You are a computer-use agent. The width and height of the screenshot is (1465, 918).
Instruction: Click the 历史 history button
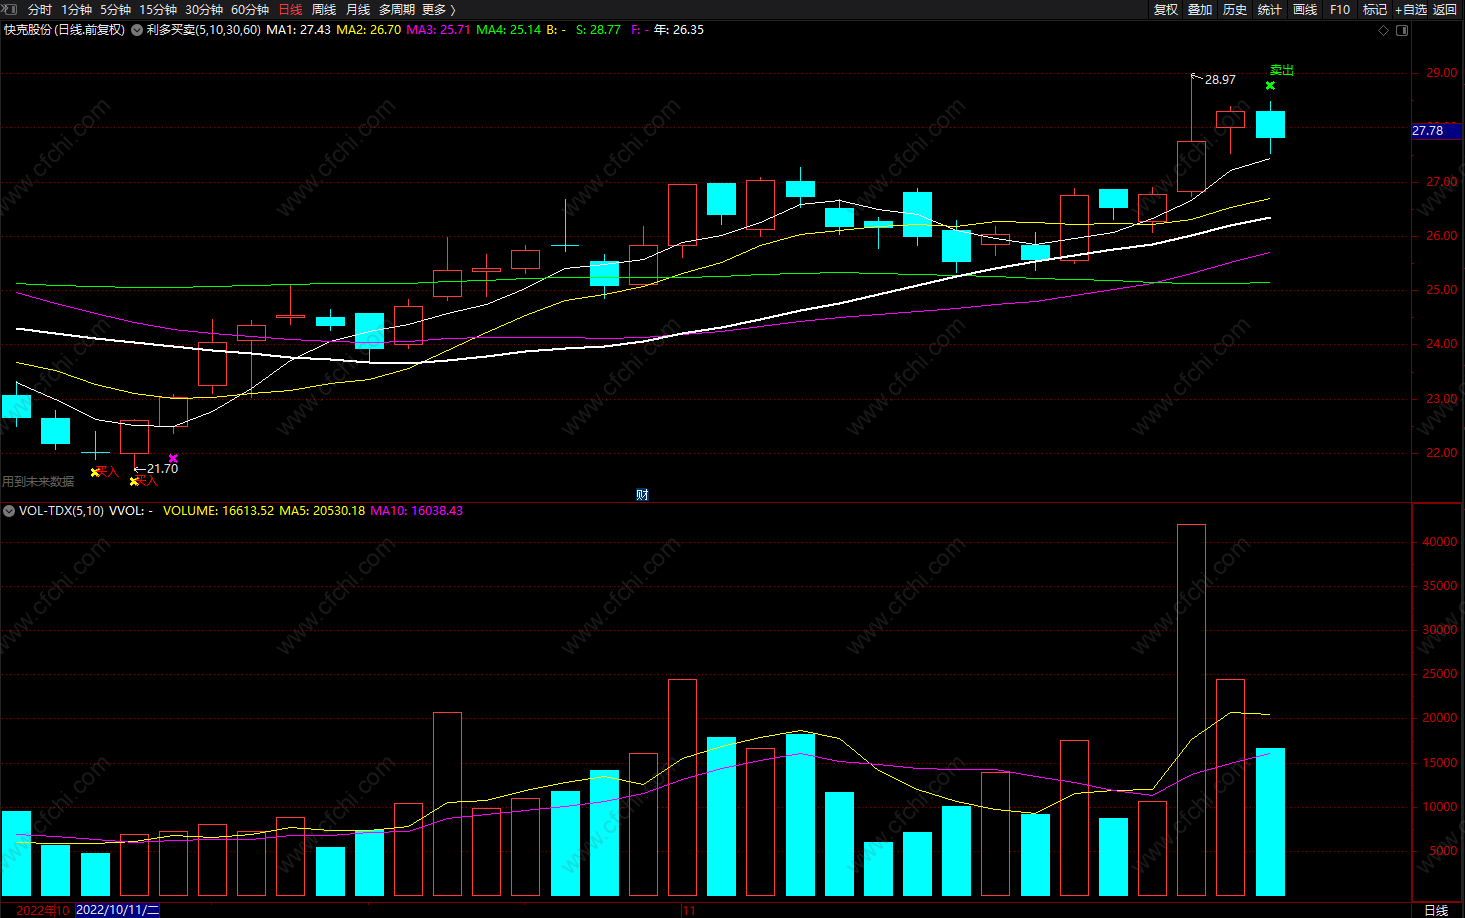tap(1235, 9)
